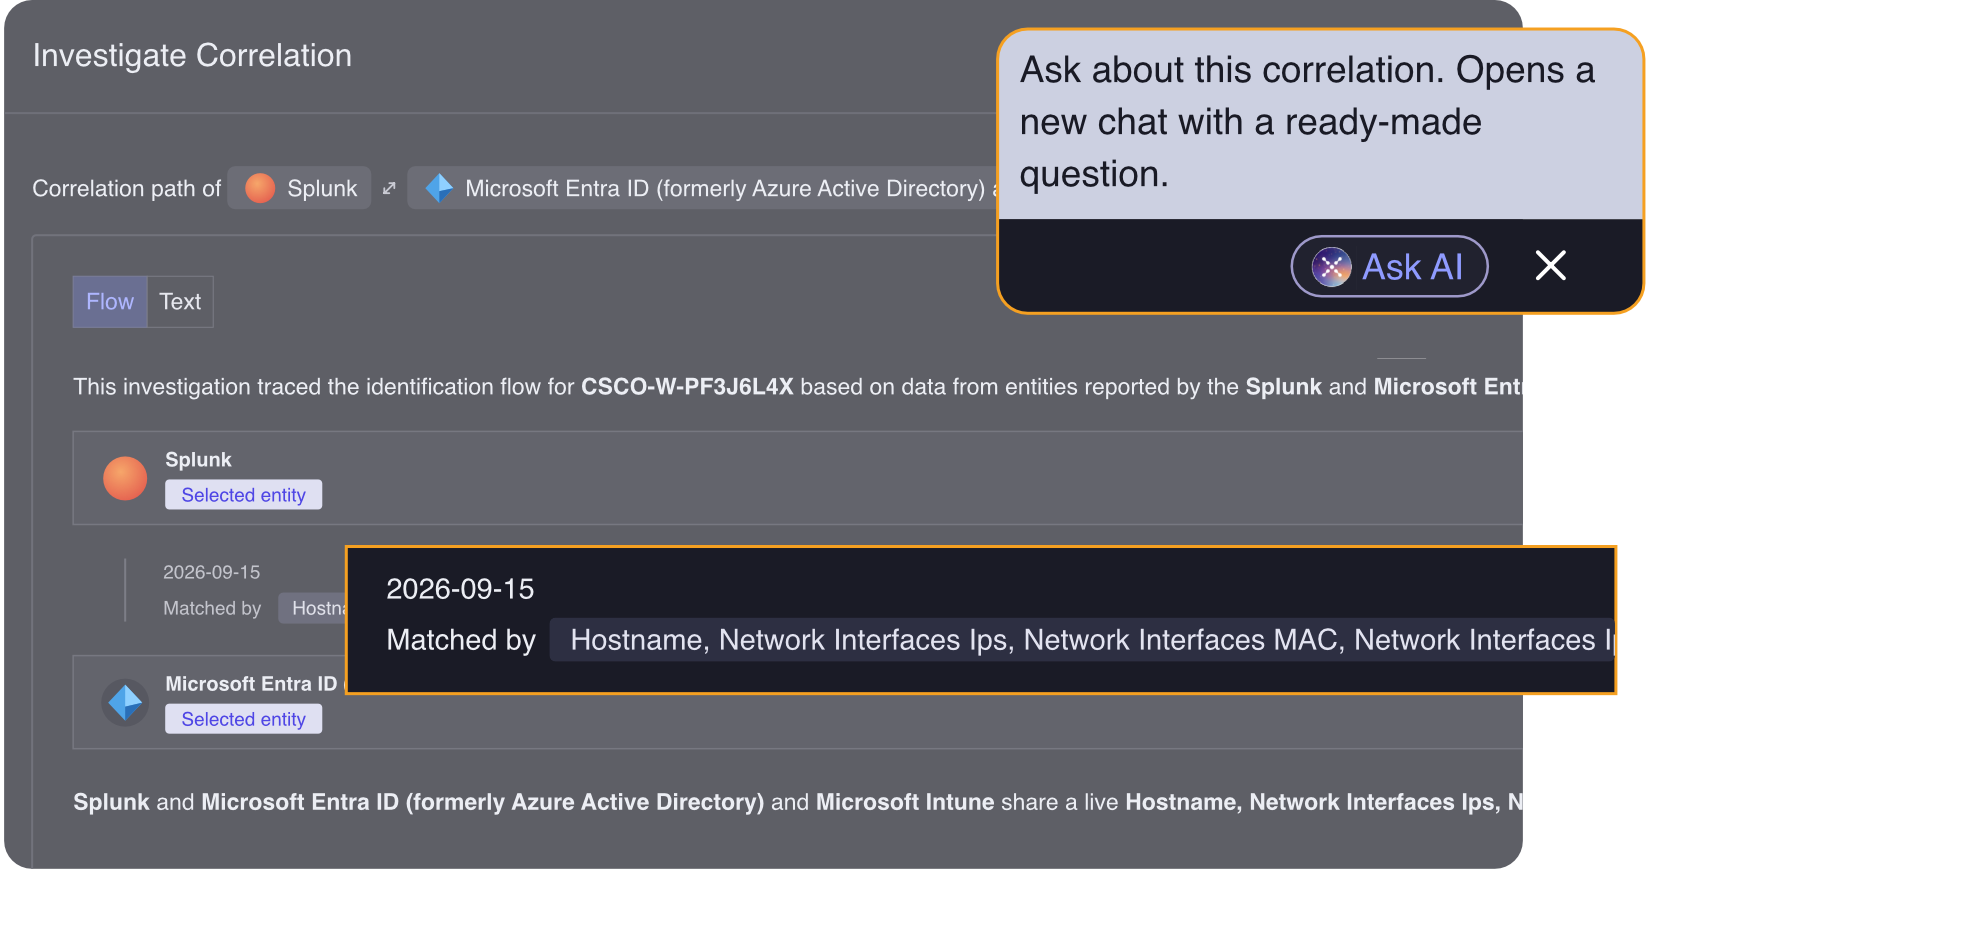1972x940 pixels.
Task: Click the large Splunk circle icon in flow card
Action: click(125, 478)
